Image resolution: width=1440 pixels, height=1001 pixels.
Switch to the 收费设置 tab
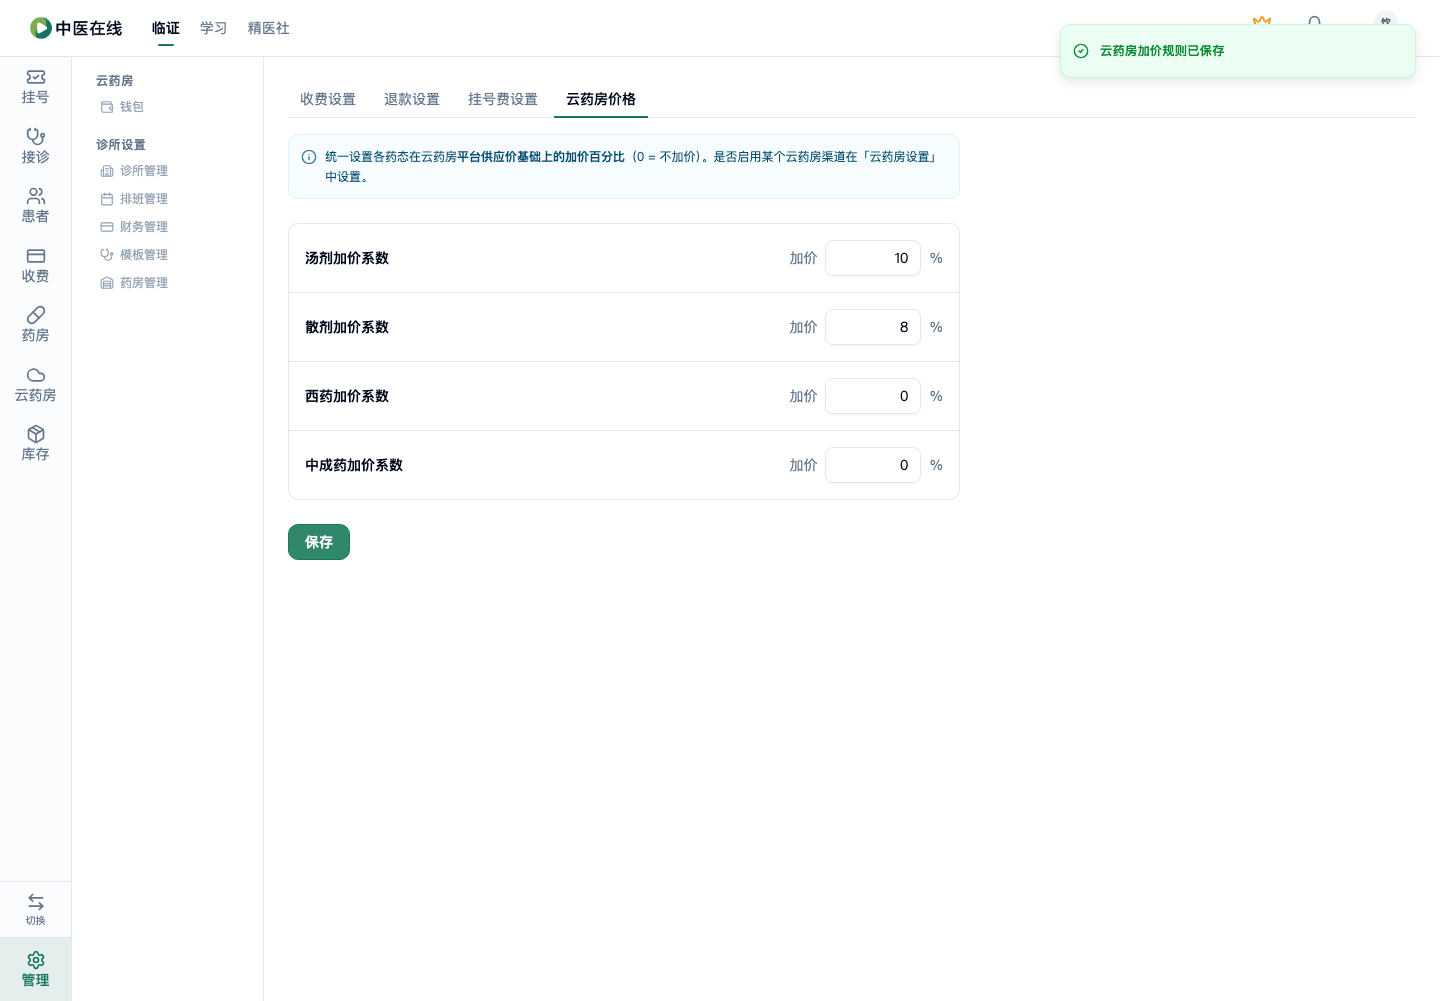328,99
